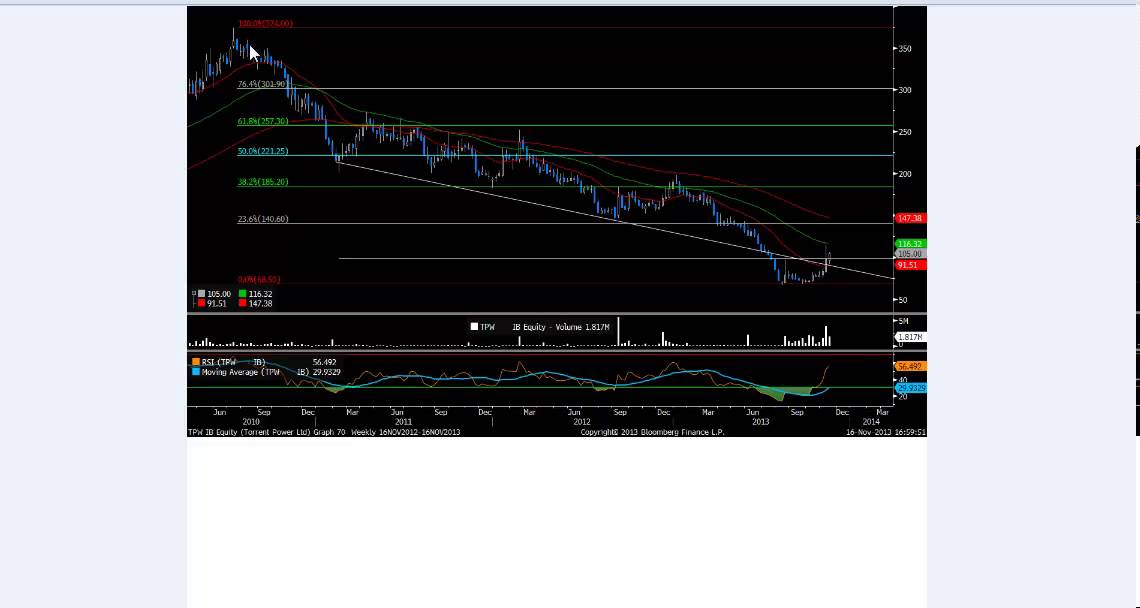Click the 23.6%(140.60) retracement label
Screen dimensions: 1140x608
262,219
